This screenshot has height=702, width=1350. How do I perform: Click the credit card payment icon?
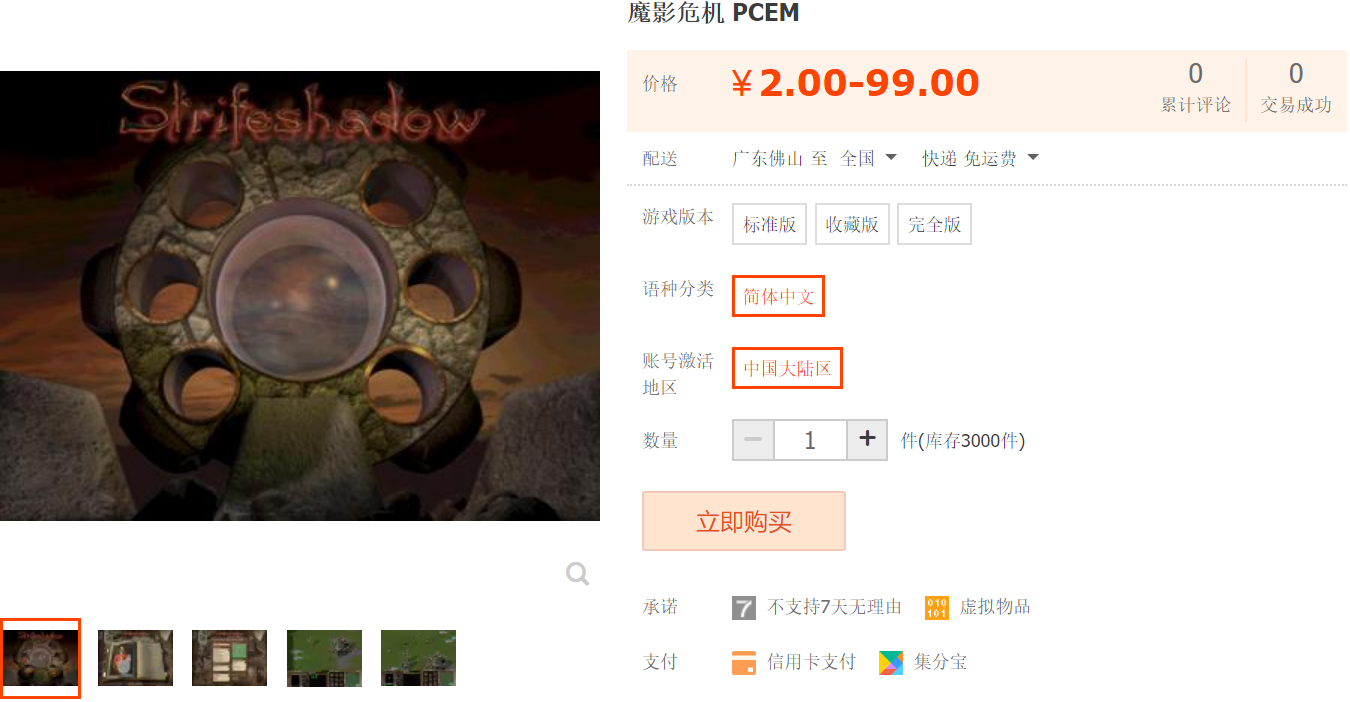pyautogui.click(x=744, y=663)
